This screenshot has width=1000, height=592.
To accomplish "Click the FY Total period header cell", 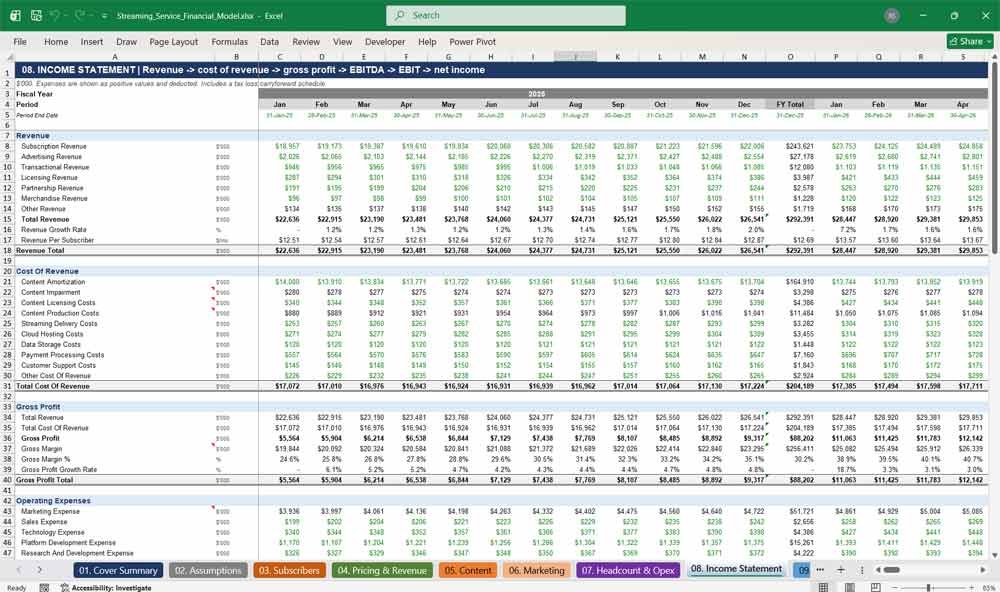I will tap(790, 104).
